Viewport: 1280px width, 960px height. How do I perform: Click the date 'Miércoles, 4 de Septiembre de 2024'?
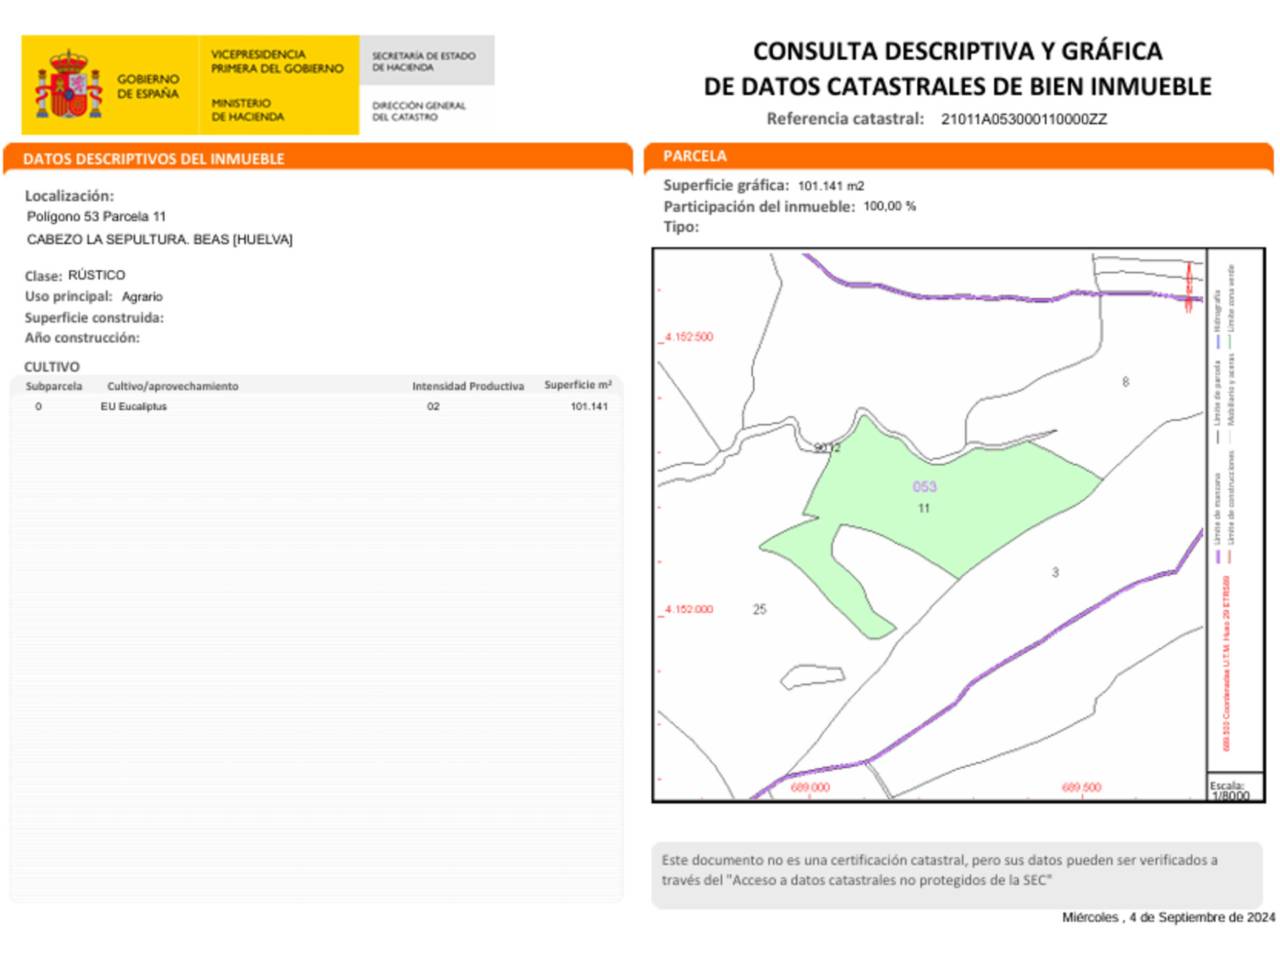point(1169,917)
